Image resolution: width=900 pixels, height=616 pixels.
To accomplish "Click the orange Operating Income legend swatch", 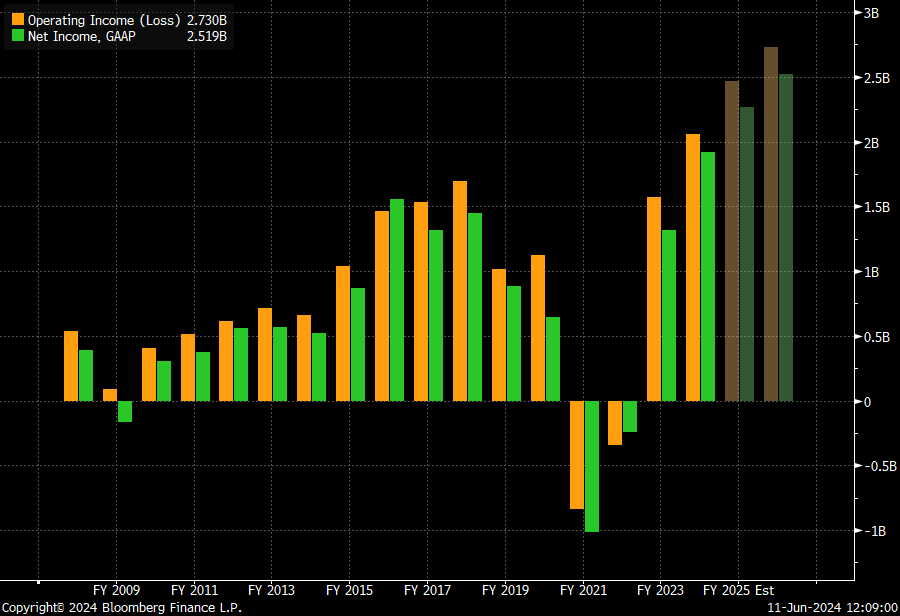I will (x=18, y=20).
